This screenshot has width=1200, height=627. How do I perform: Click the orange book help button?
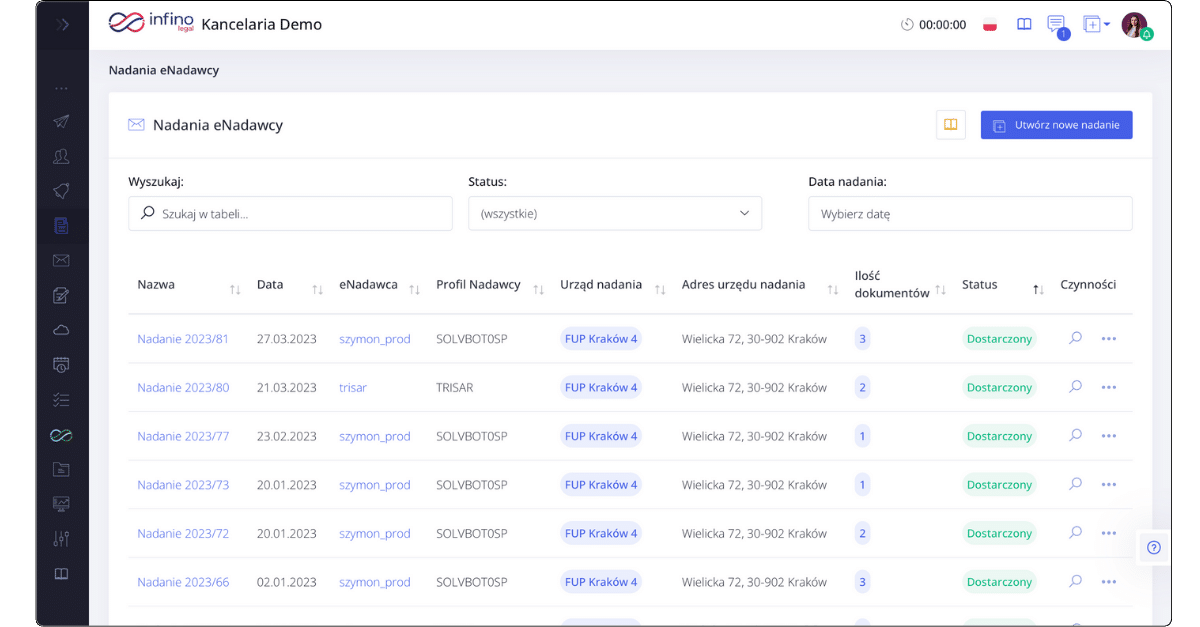point(951,125)
